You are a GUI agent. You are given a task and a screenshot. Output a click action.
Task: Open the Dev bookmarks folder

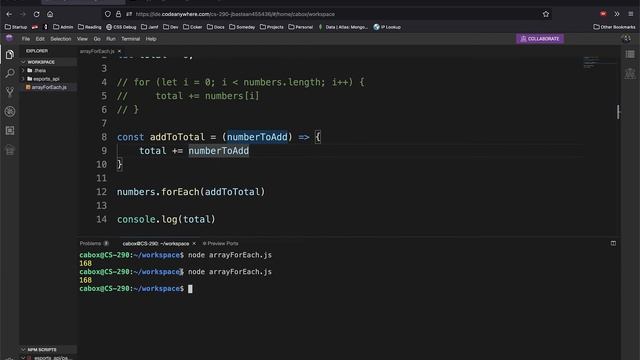171,27
